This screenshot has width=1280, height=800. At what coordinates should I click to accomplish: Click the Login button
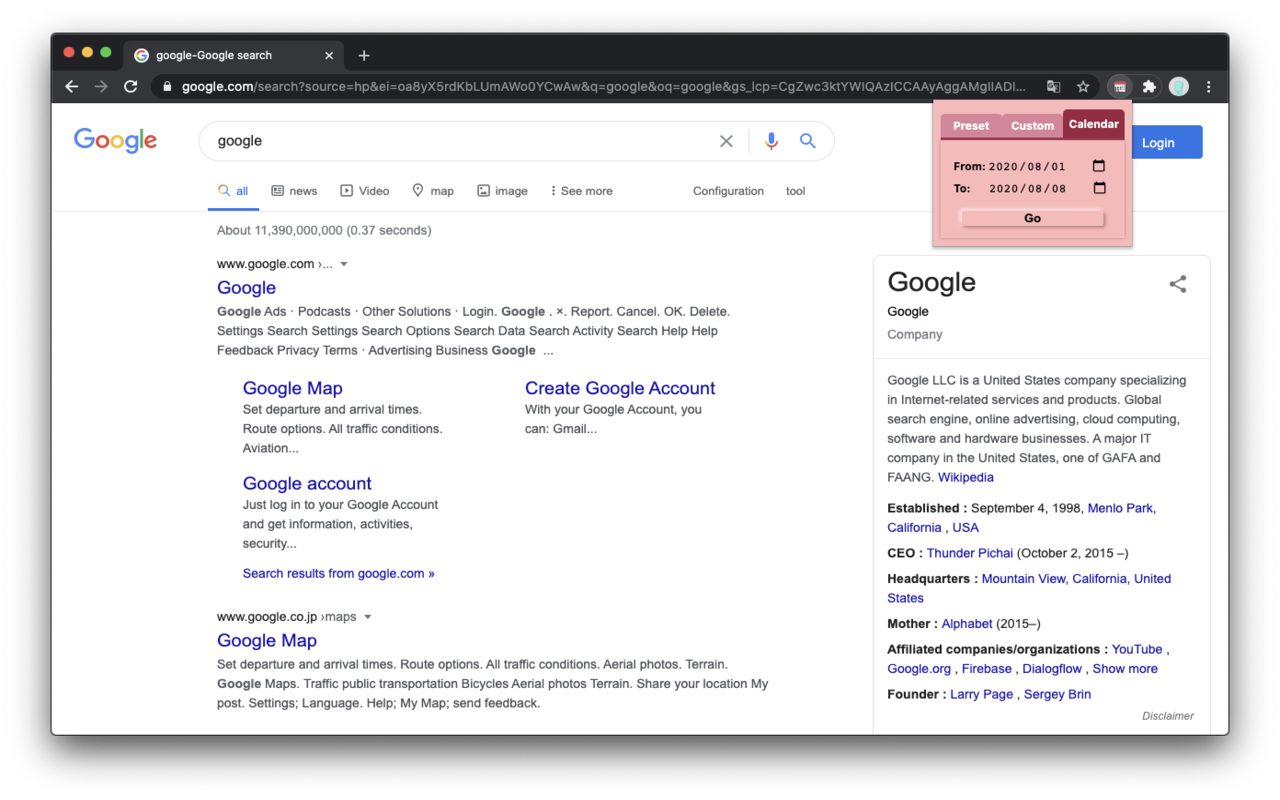1160,142
